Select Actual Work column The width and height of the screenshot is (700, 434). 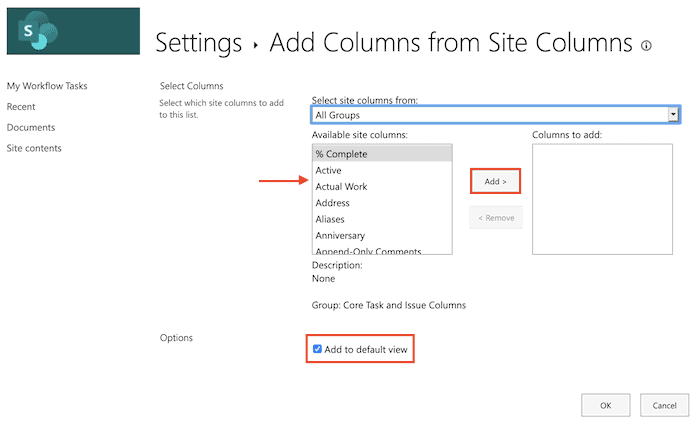click(x=382, y=187)
